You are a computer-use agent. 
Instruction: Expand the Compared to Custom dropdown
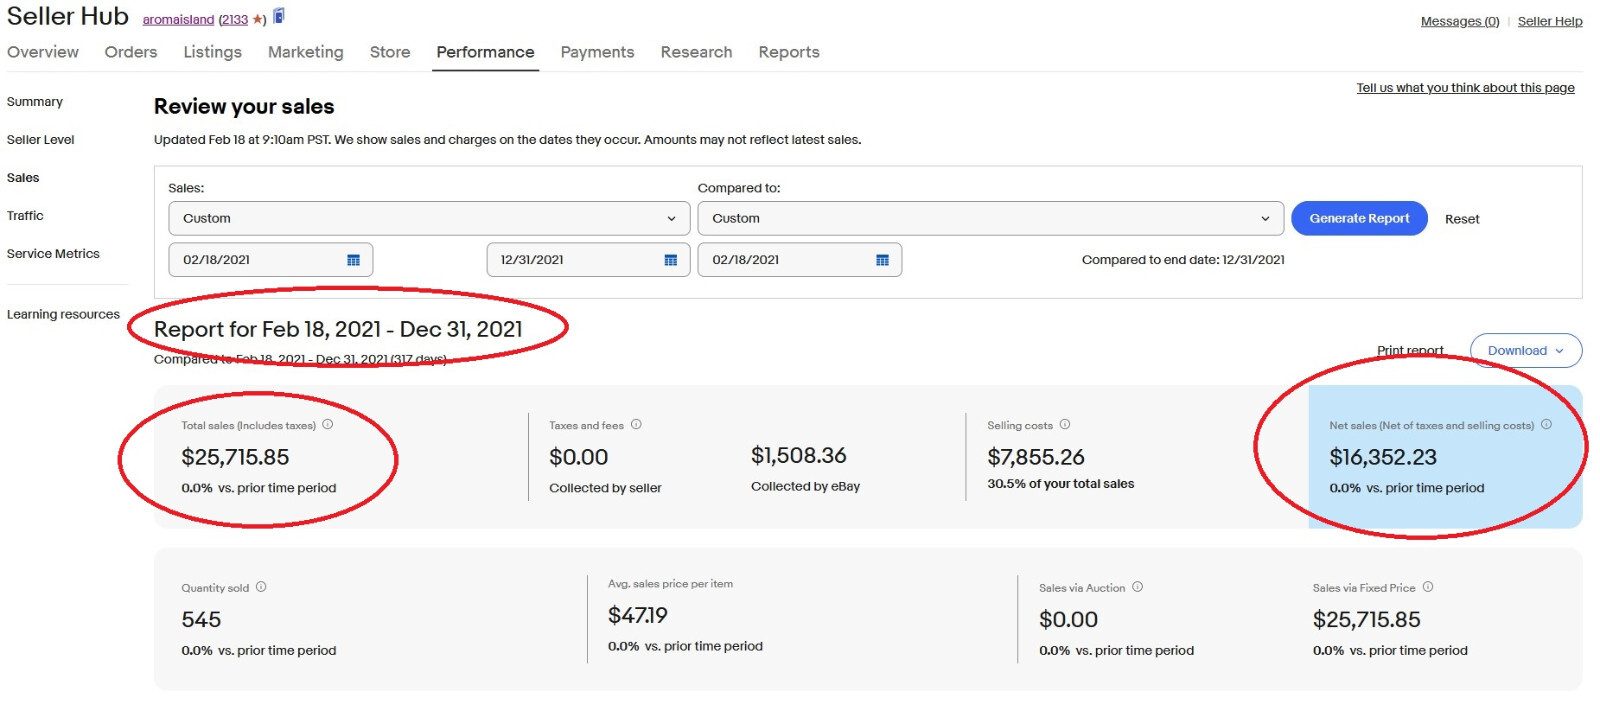pyautogui.click(x=990, y=218)
